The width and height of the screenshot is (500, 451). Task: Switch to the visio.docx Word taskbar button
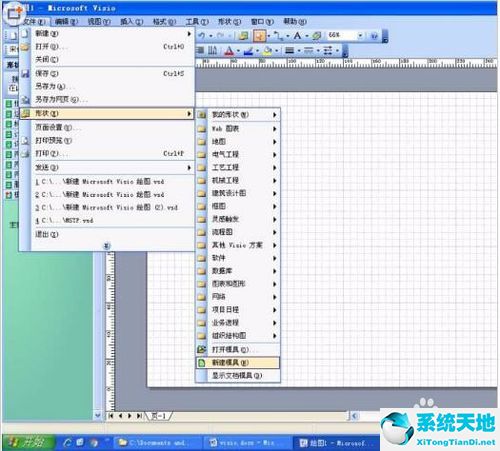coord(247,443)
